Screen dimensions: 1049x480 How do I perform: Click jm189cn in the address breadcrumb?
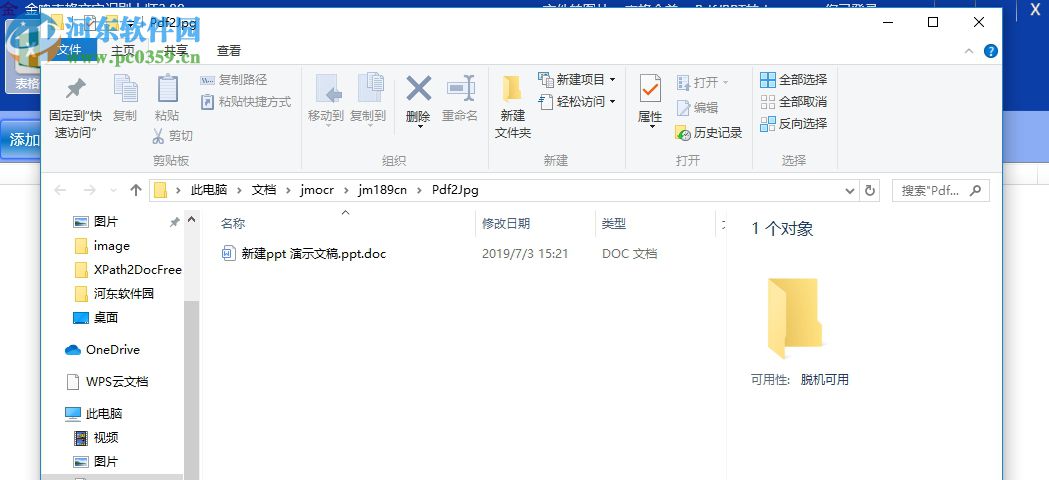[382, 190]
